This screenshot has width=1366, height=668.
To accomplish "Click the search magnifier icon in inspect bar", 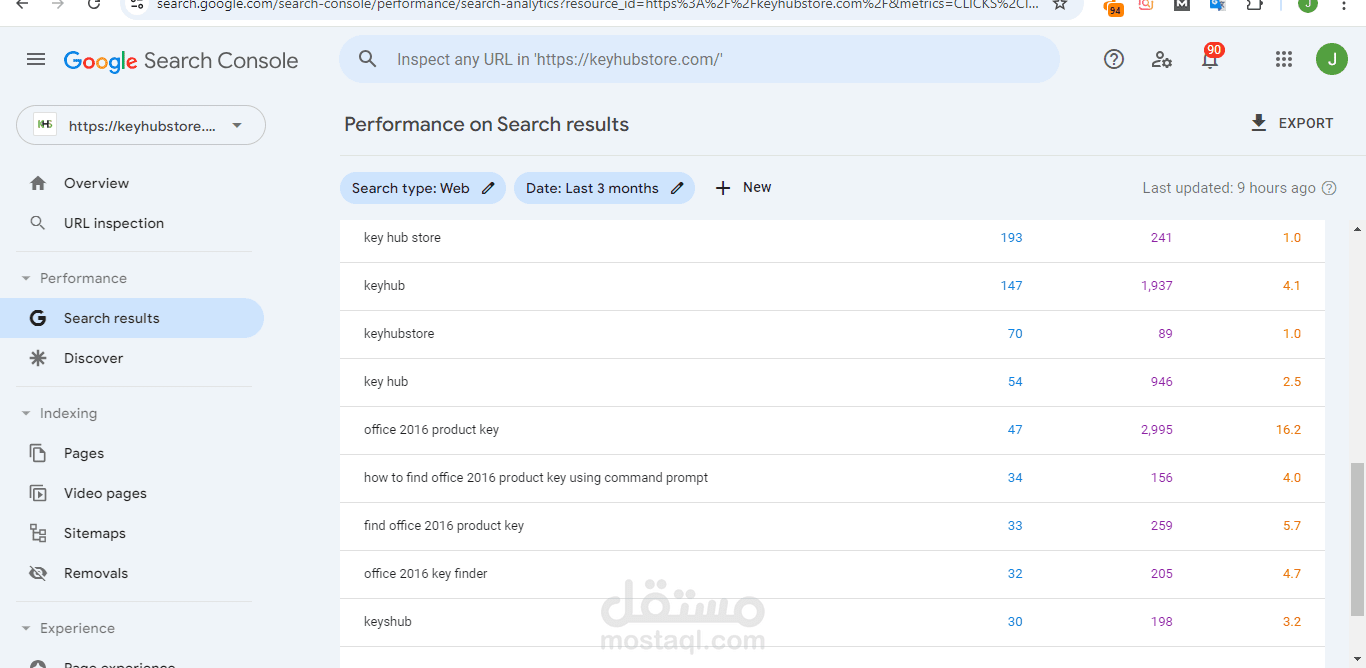I will pos(368,59).
